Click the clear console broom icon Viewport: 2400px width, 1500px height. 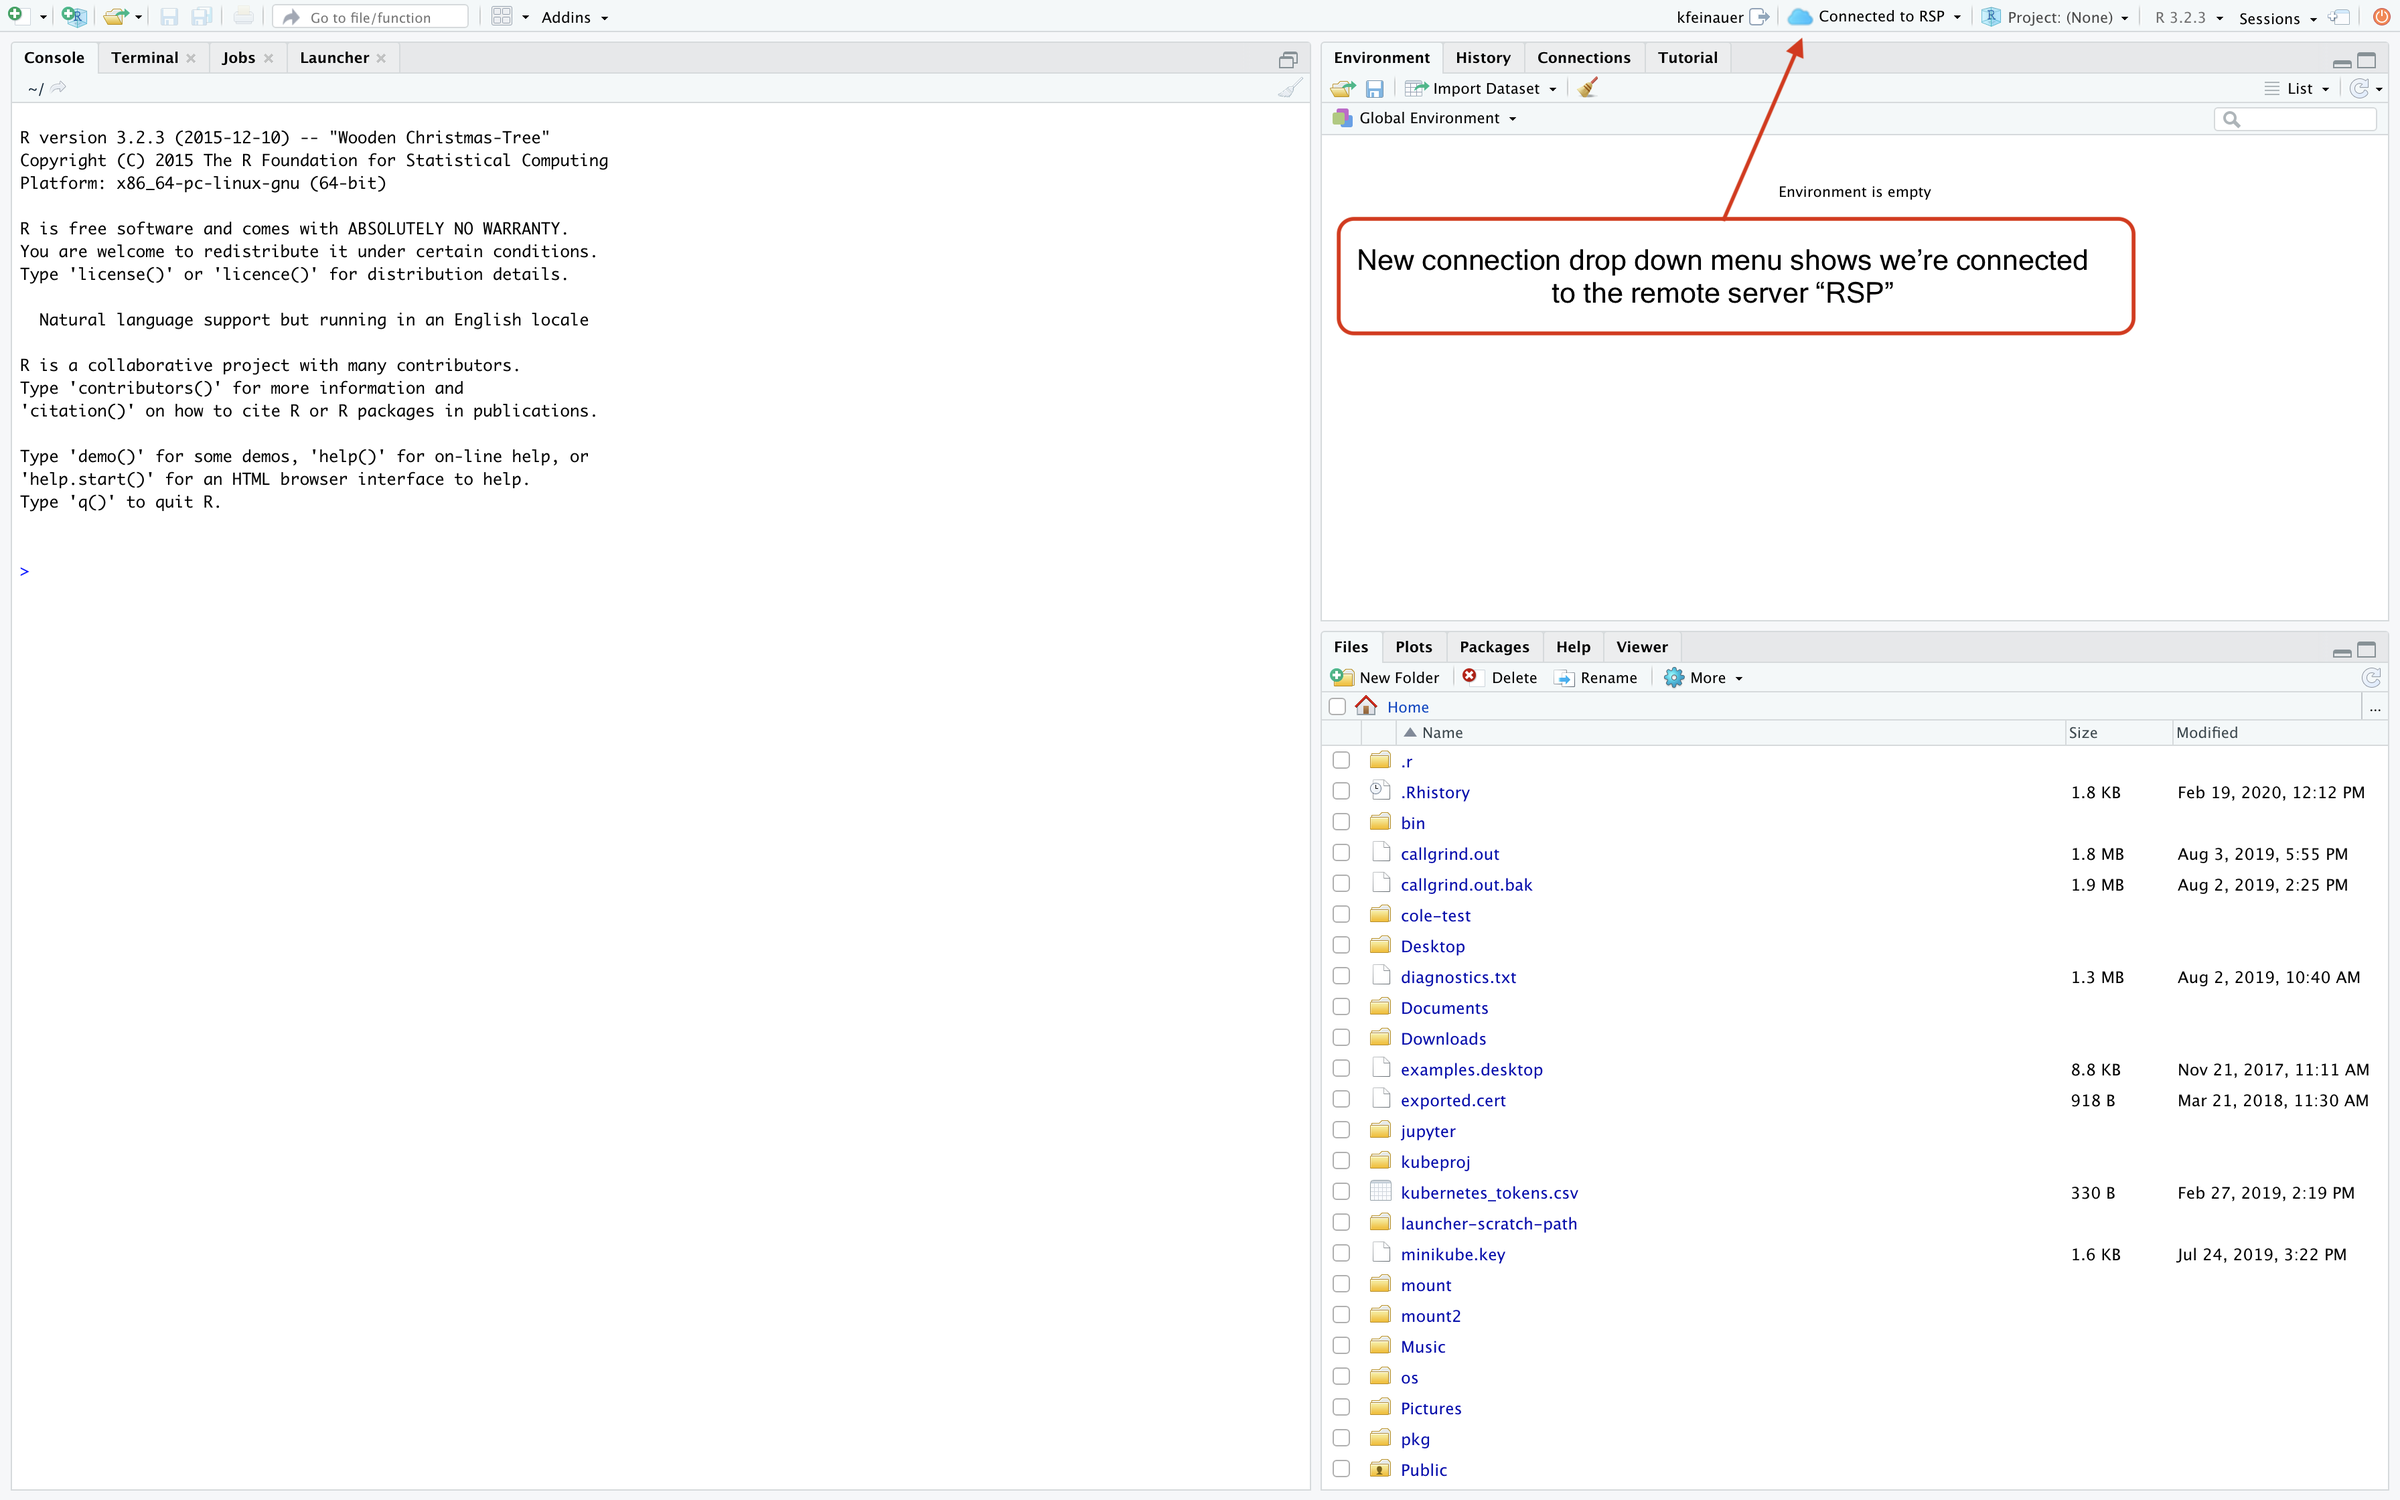(x=1289, y=88)
